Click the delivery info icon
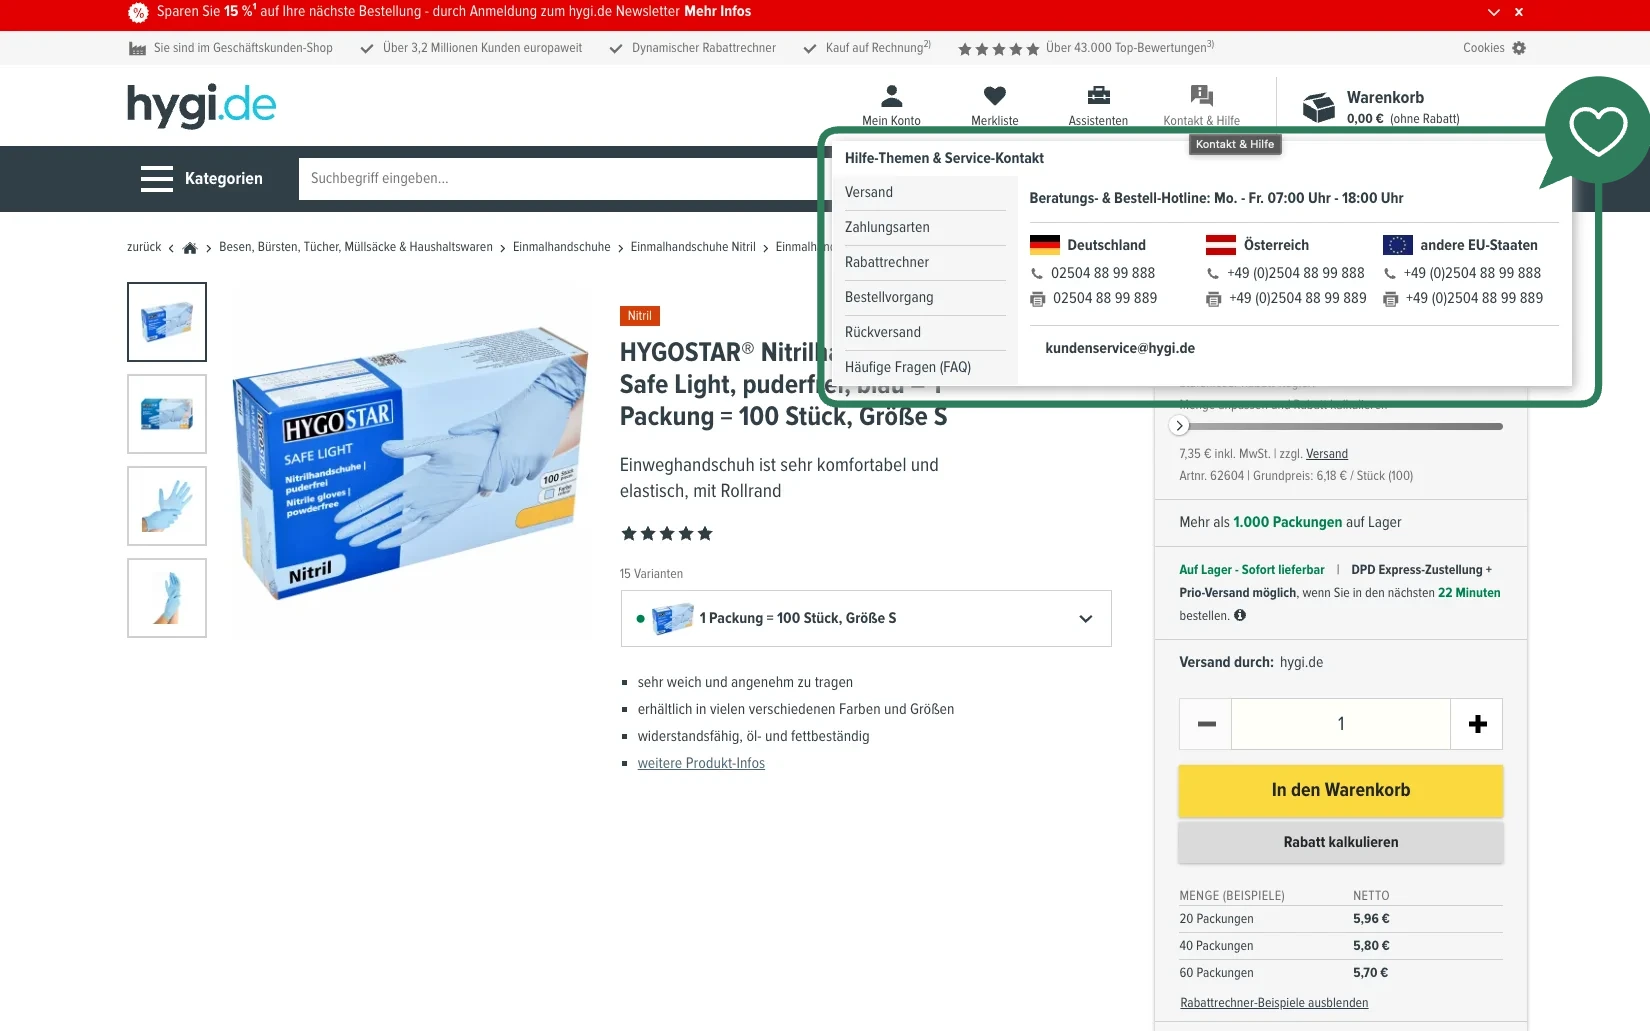 coord(1240,616)
